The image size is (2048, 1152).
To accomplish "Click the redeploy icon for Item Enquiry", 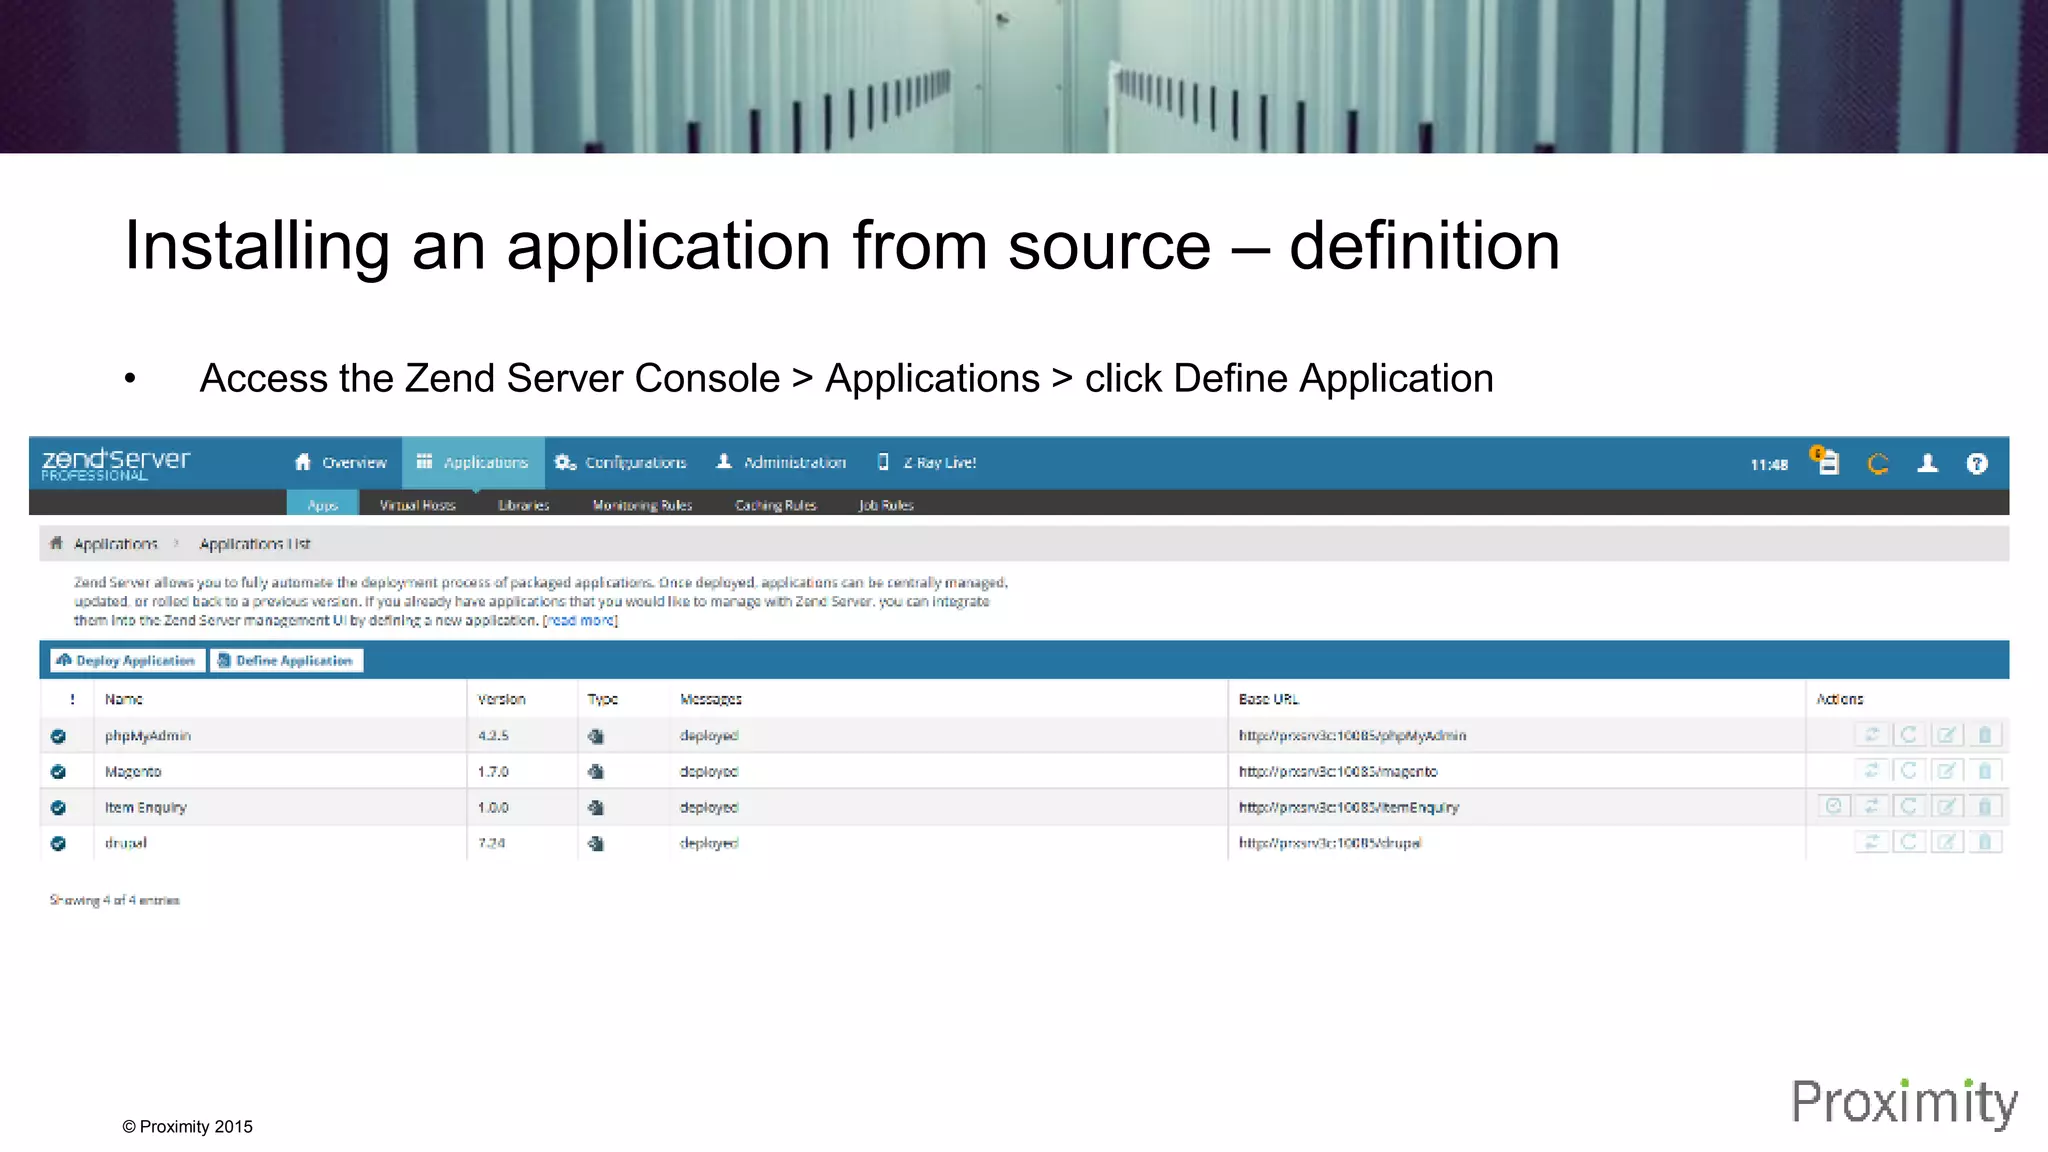I will (1909, 806).
